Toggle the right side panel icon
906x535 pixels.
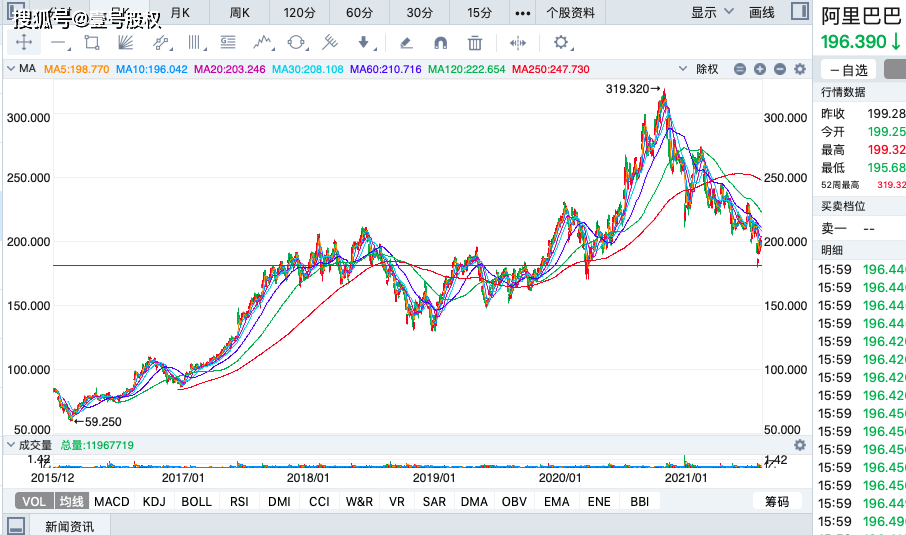[x=800, y=11]
